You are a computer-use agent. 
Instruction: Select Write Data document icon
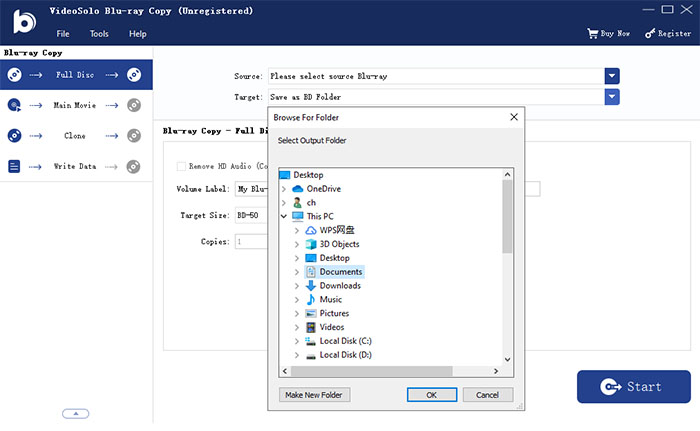point(14,167)
